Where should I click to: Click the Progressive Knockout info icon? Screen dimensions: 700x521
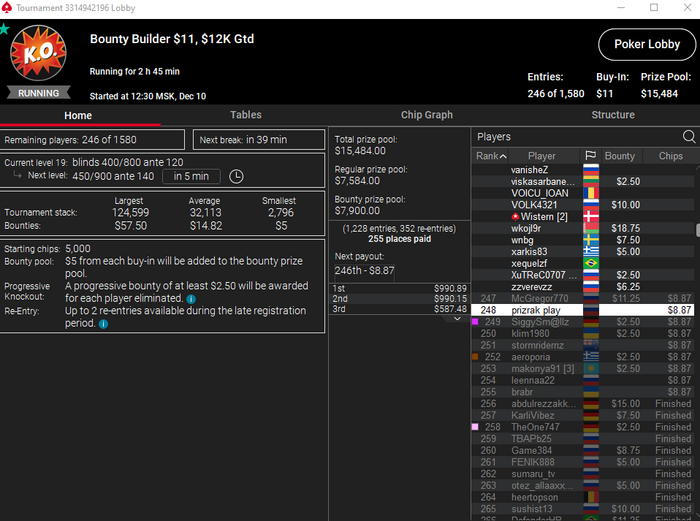point(191,299)
